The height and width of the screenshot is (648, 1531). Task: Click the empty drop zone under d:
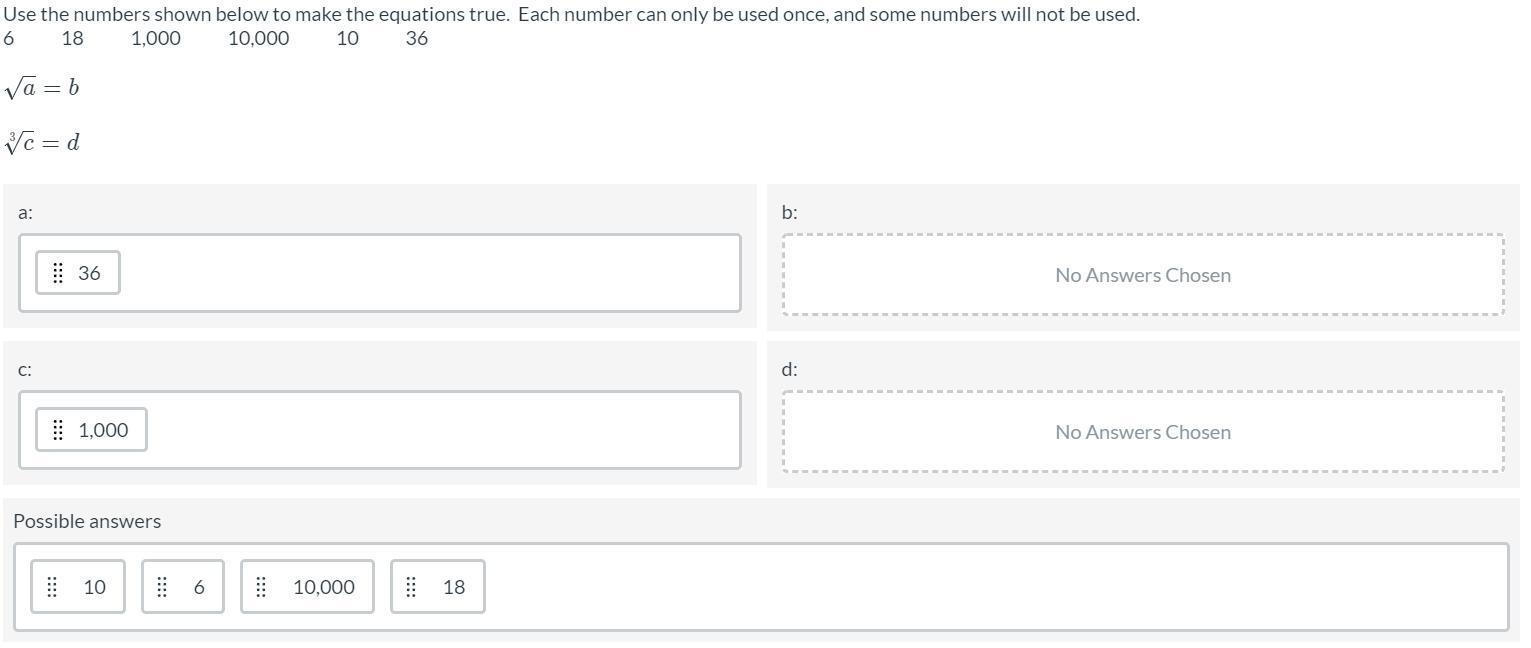click(x=1142, y=432)
